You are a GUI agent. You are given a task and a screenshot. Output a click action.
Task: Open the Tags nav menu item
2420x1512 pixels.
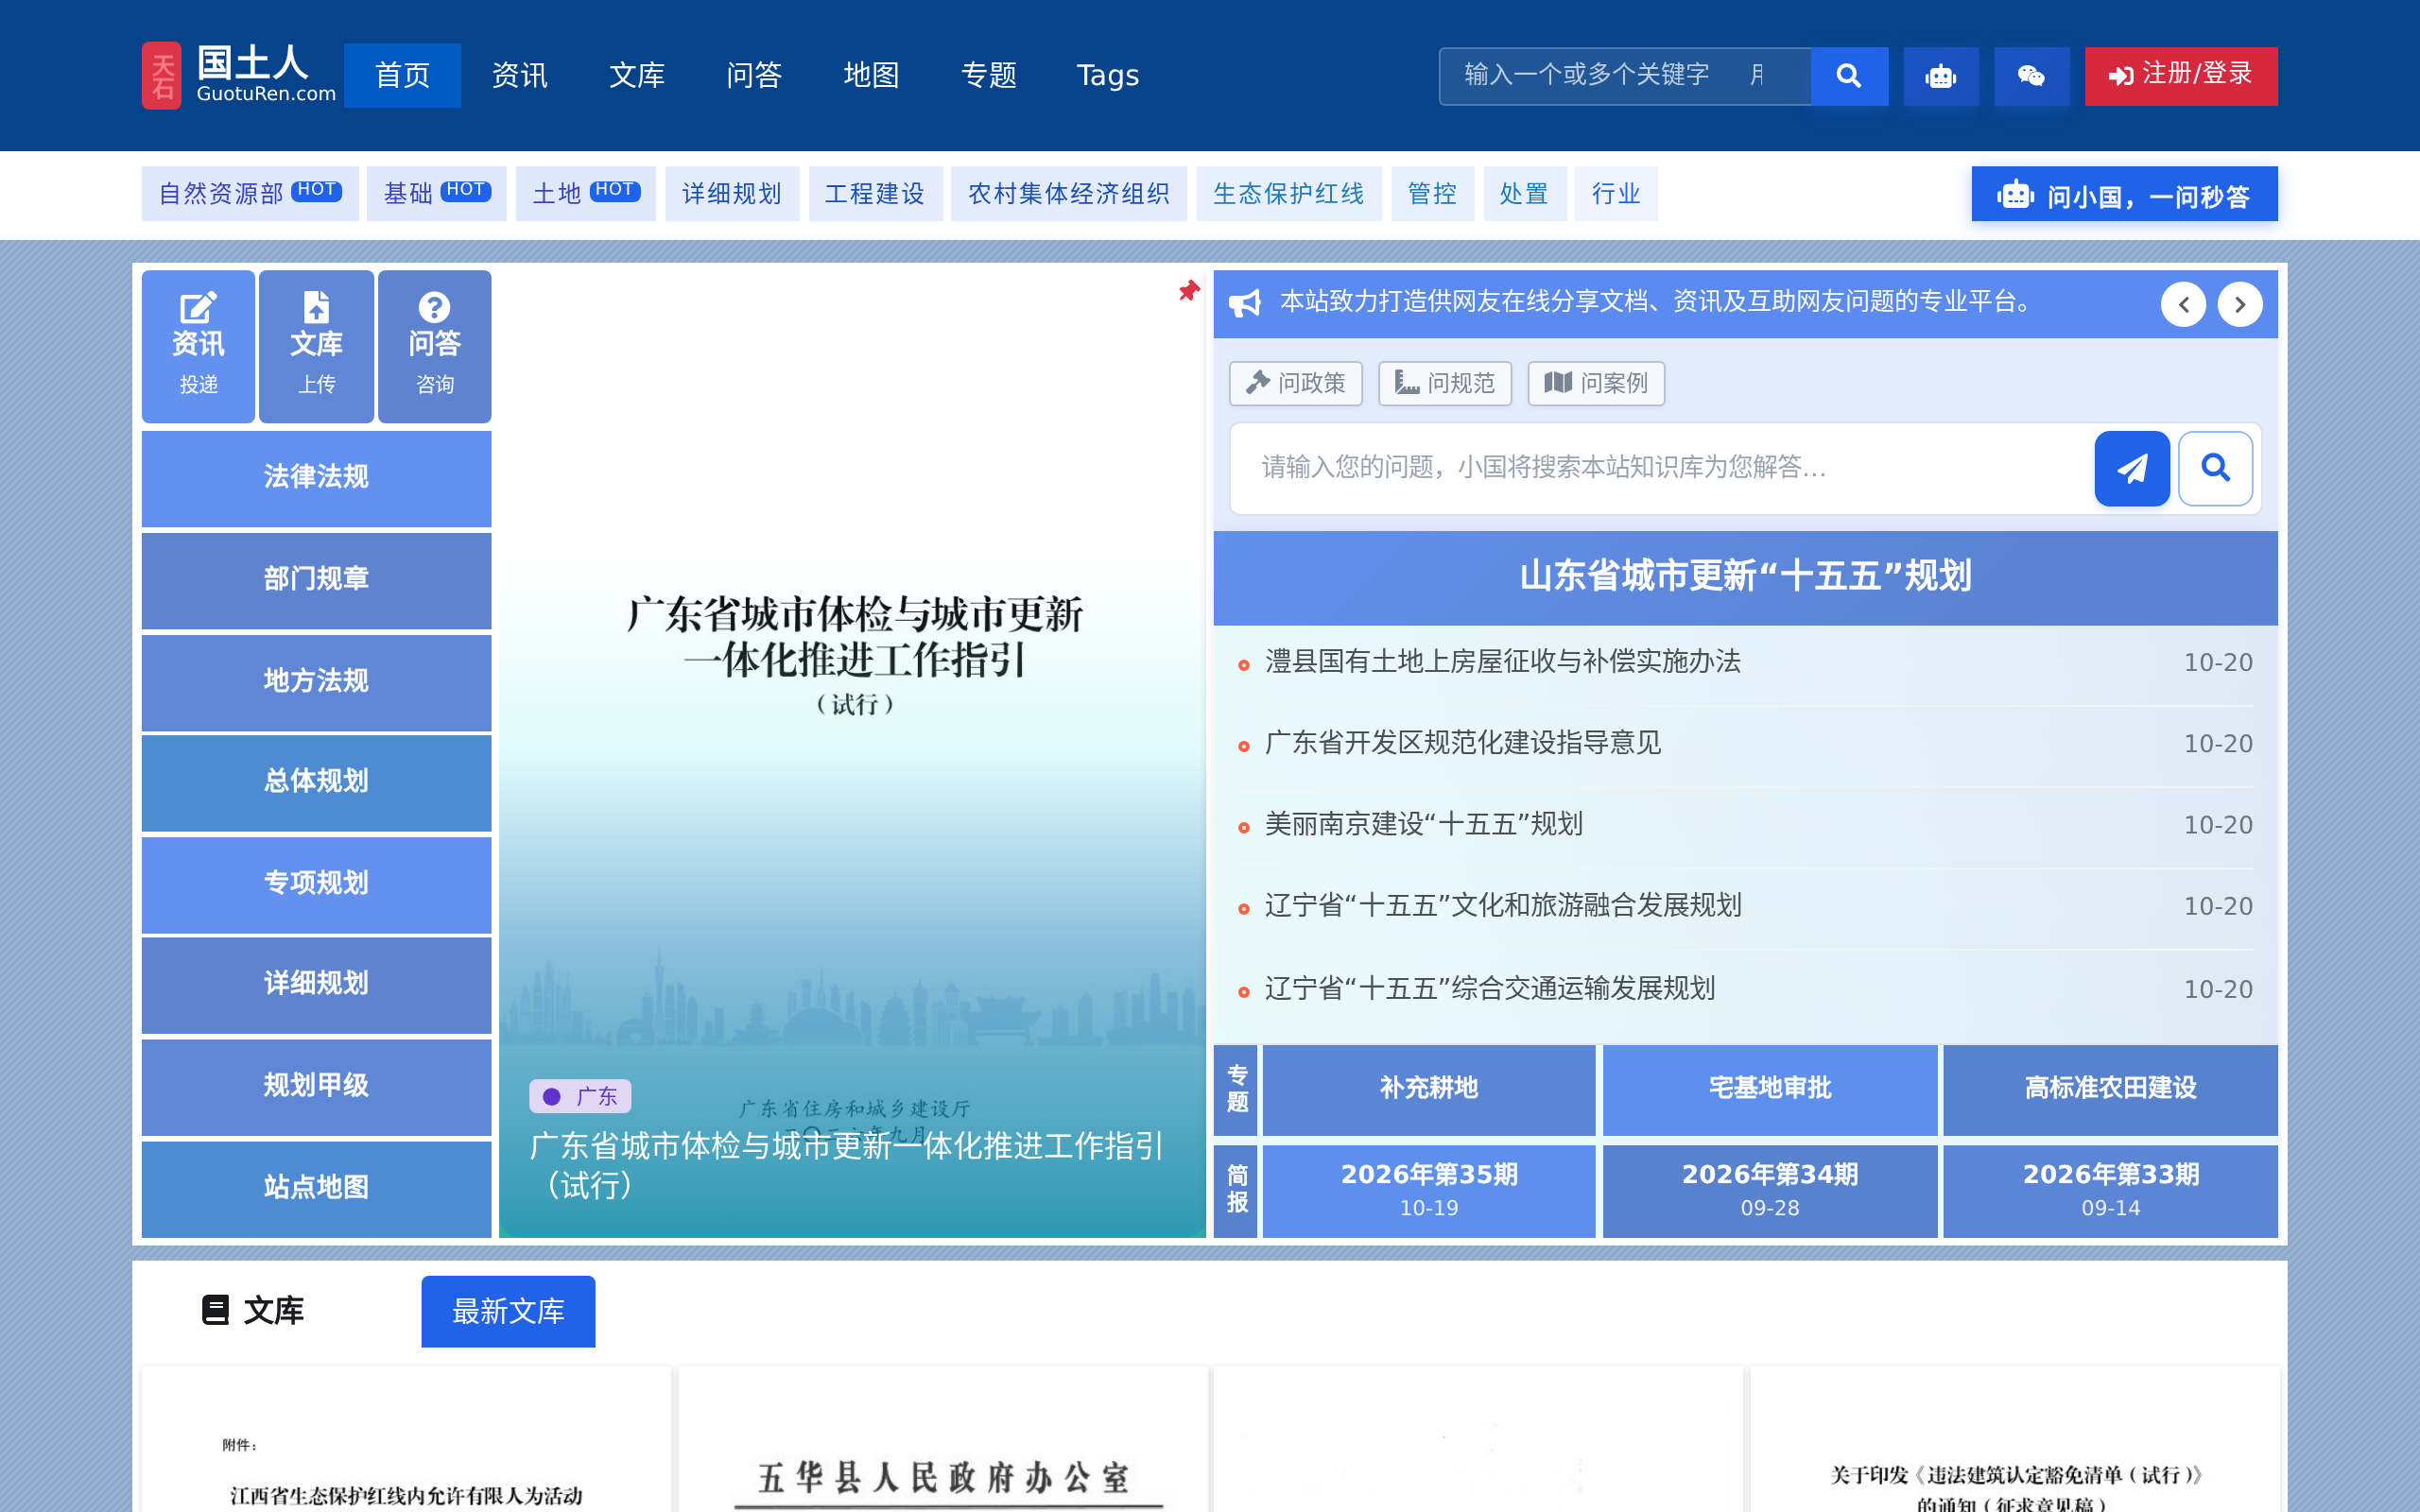[1108, 76]
